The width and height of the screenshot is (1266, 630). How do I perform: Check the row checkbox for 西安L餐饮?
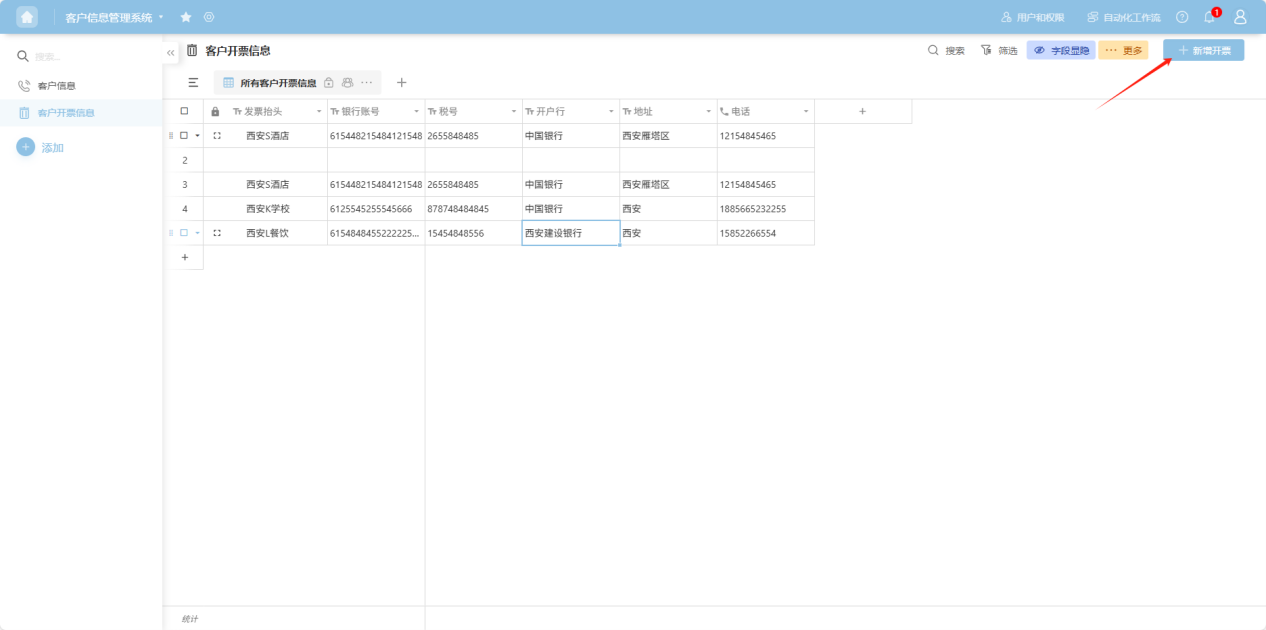coord(186,233)
